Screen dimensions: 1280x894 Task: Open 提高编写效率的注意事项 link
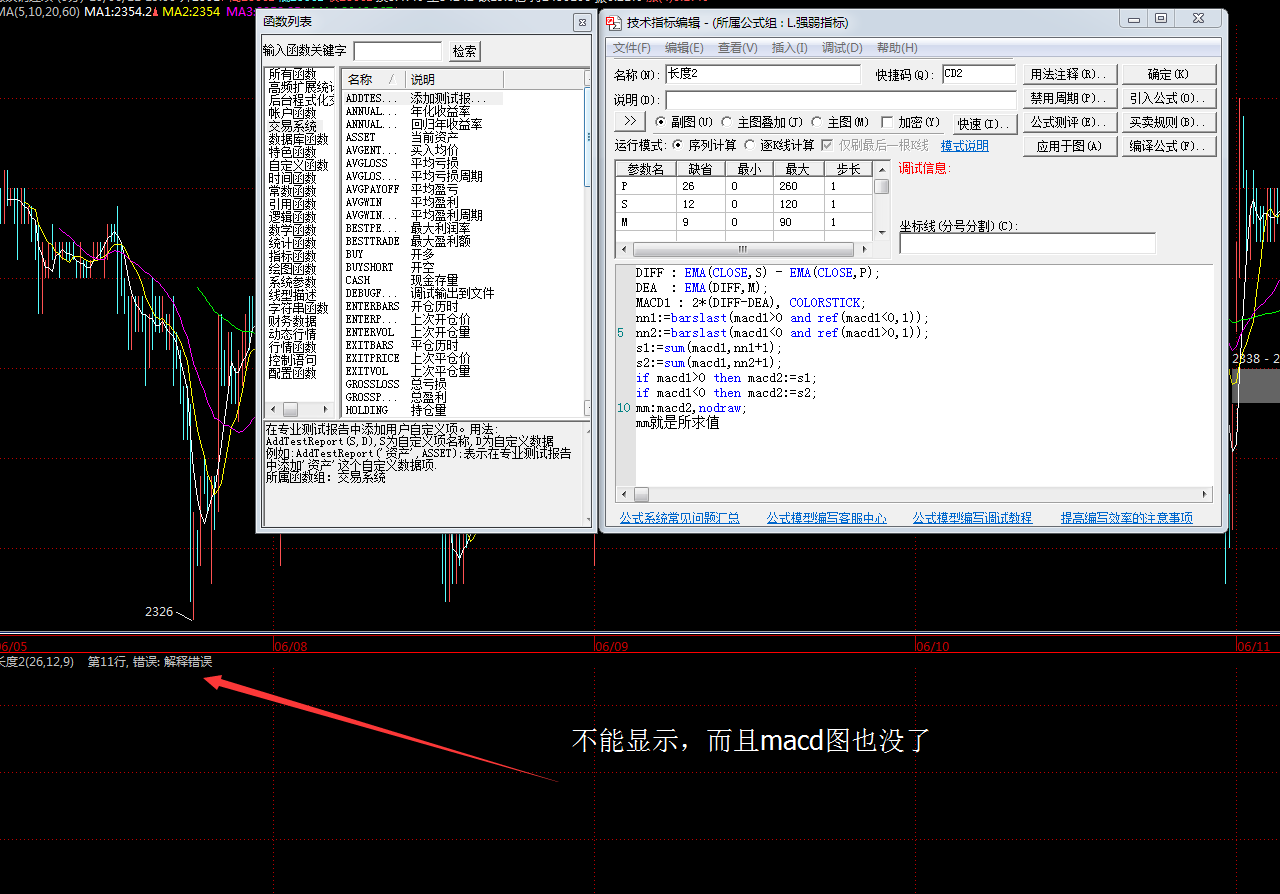(x=1127, y=518)
